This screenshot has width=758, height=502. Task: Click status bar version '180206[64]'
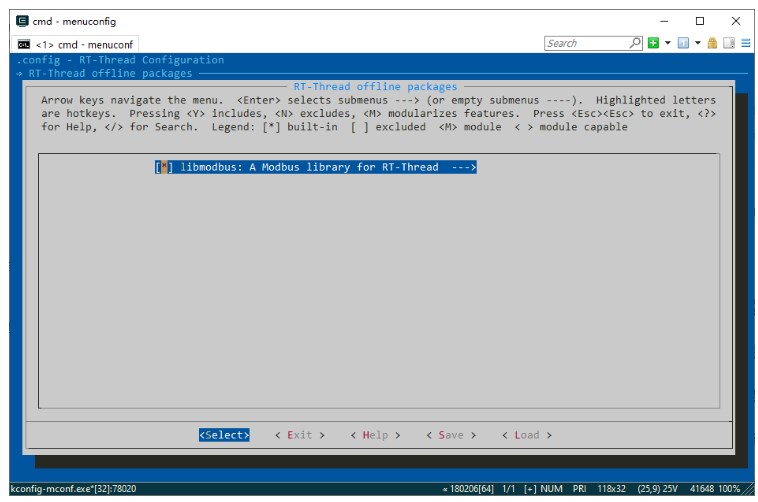point(471,488)
